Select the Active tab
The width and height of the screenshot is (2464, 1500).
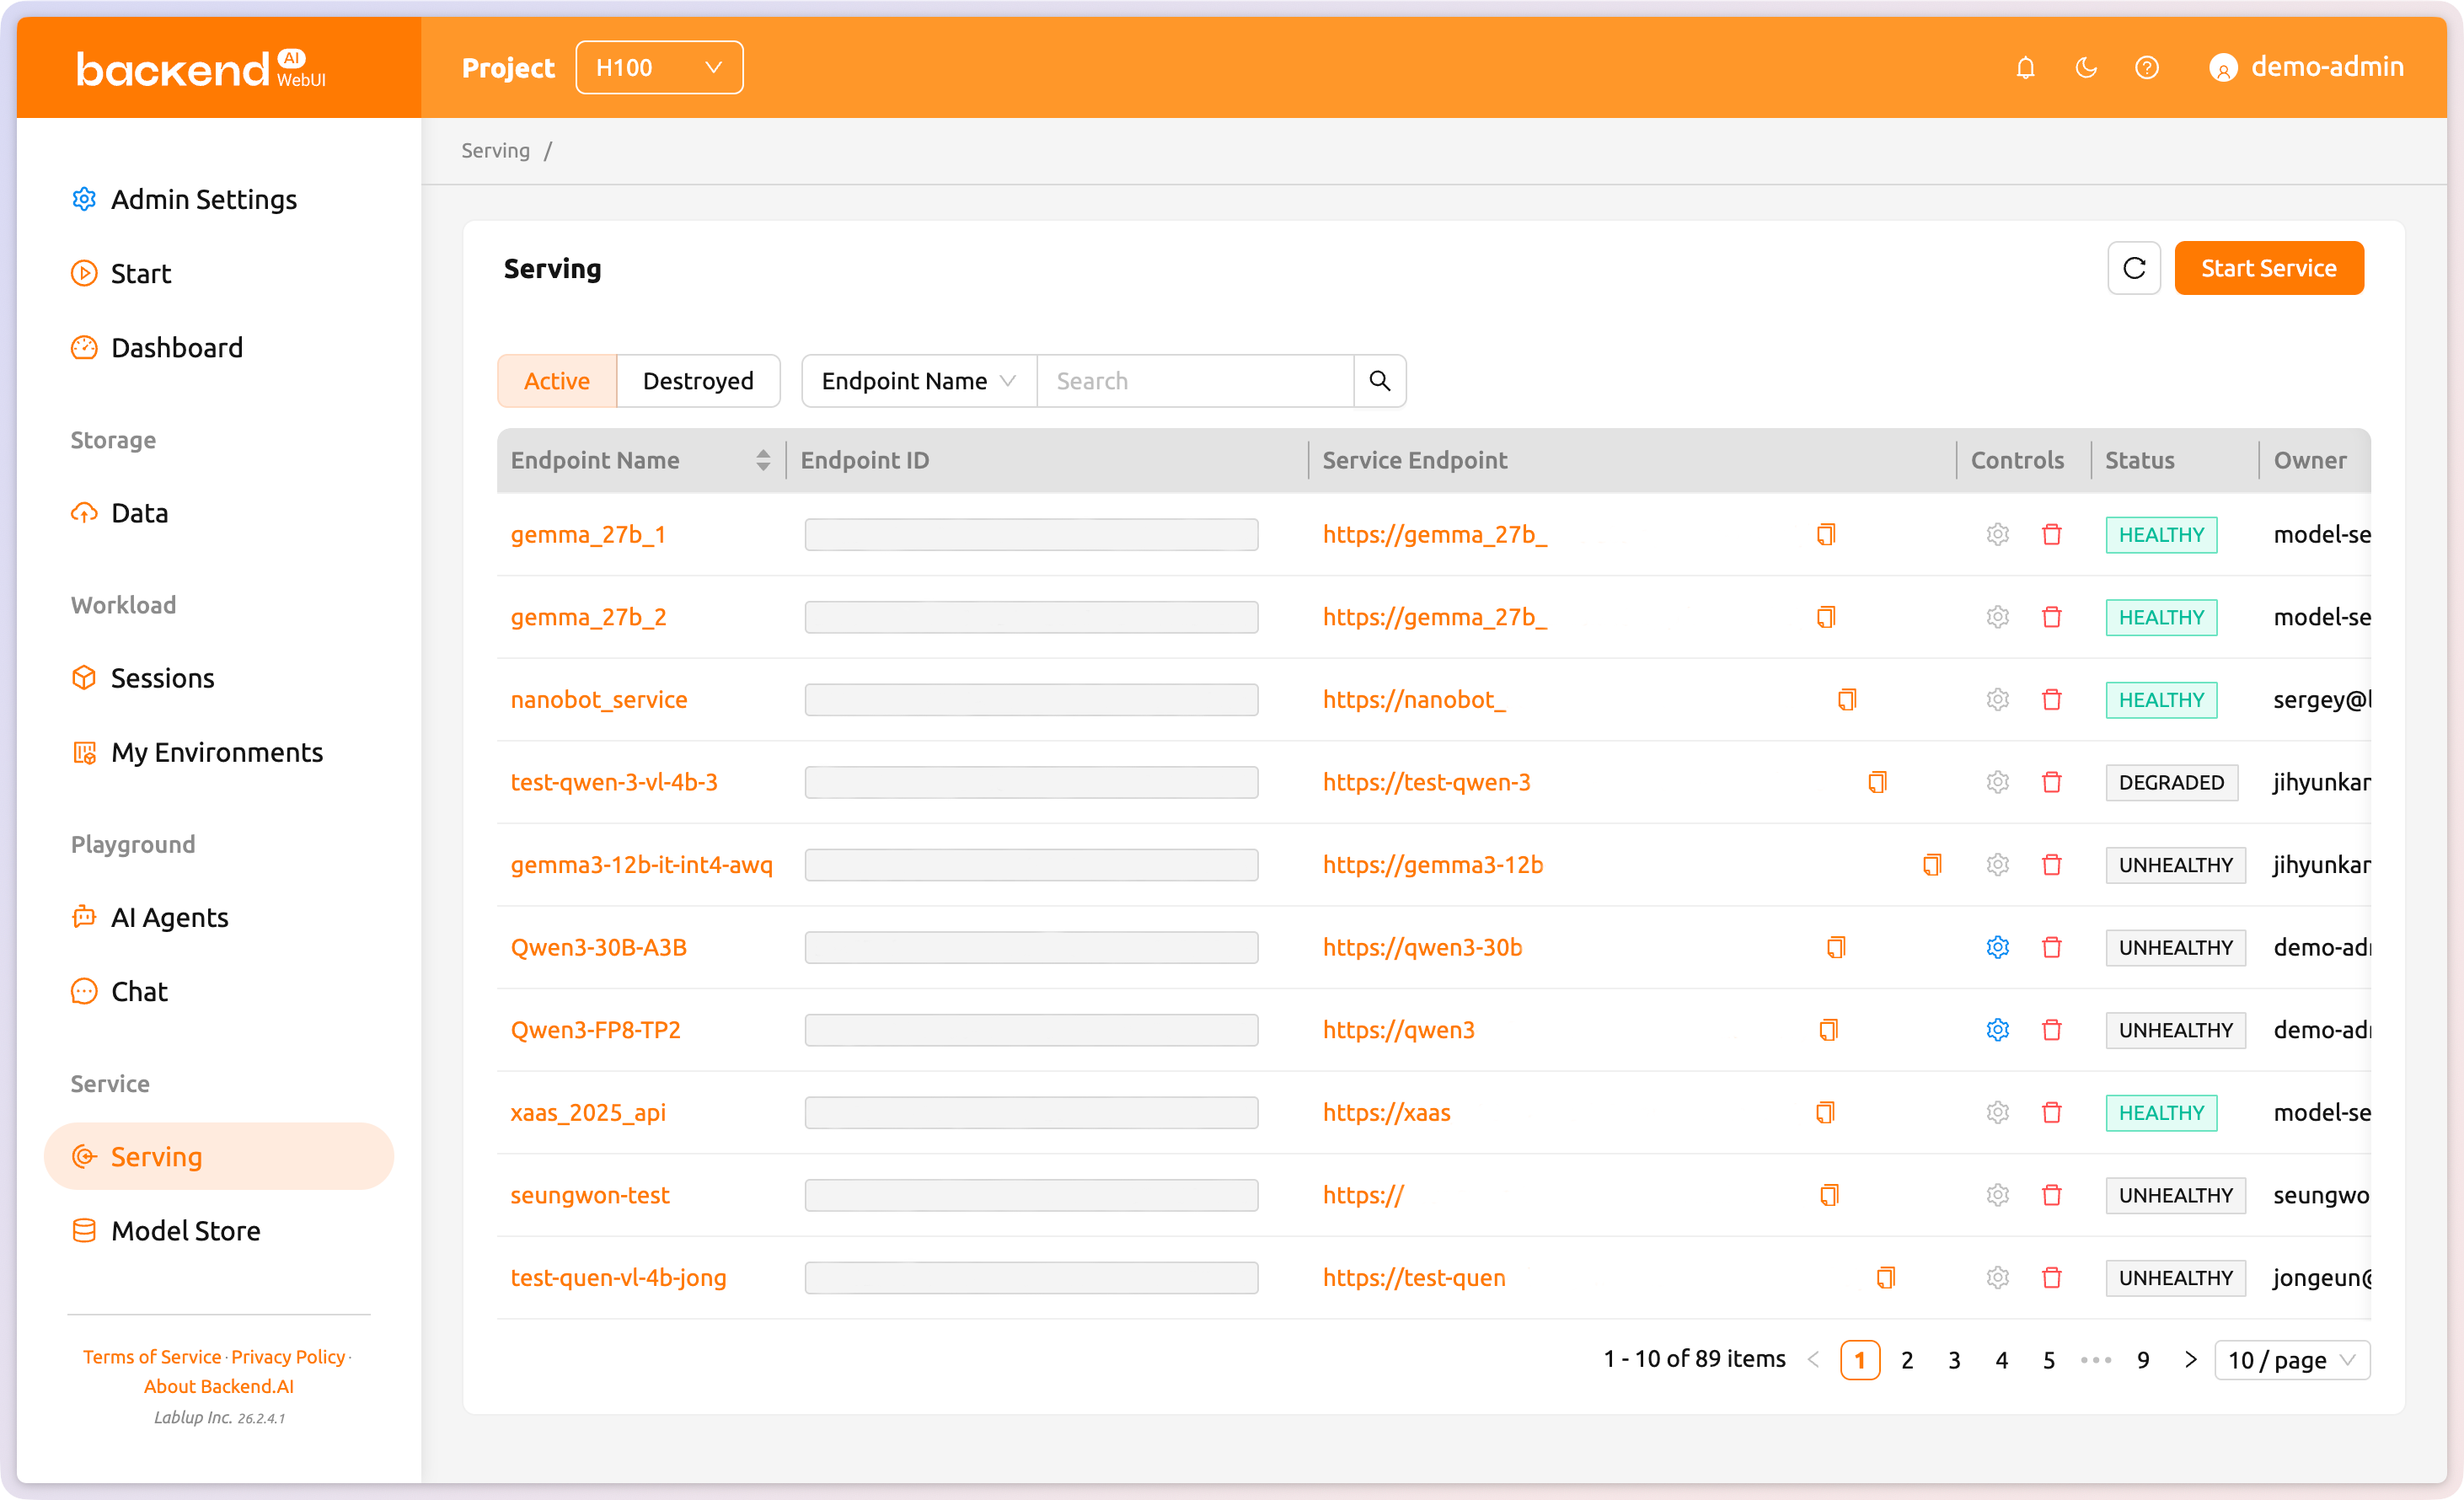tap(556, 381)
